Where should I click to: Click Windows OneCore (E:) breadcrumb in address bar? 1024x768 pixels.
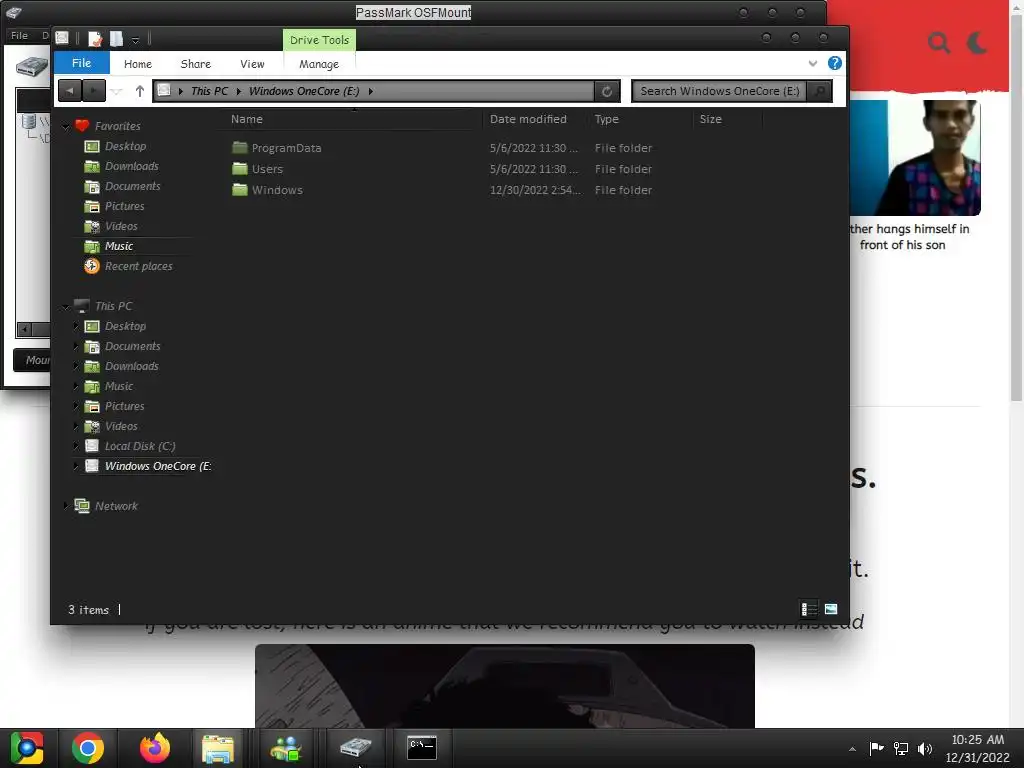pyautogui.click(x=304, y=91)
